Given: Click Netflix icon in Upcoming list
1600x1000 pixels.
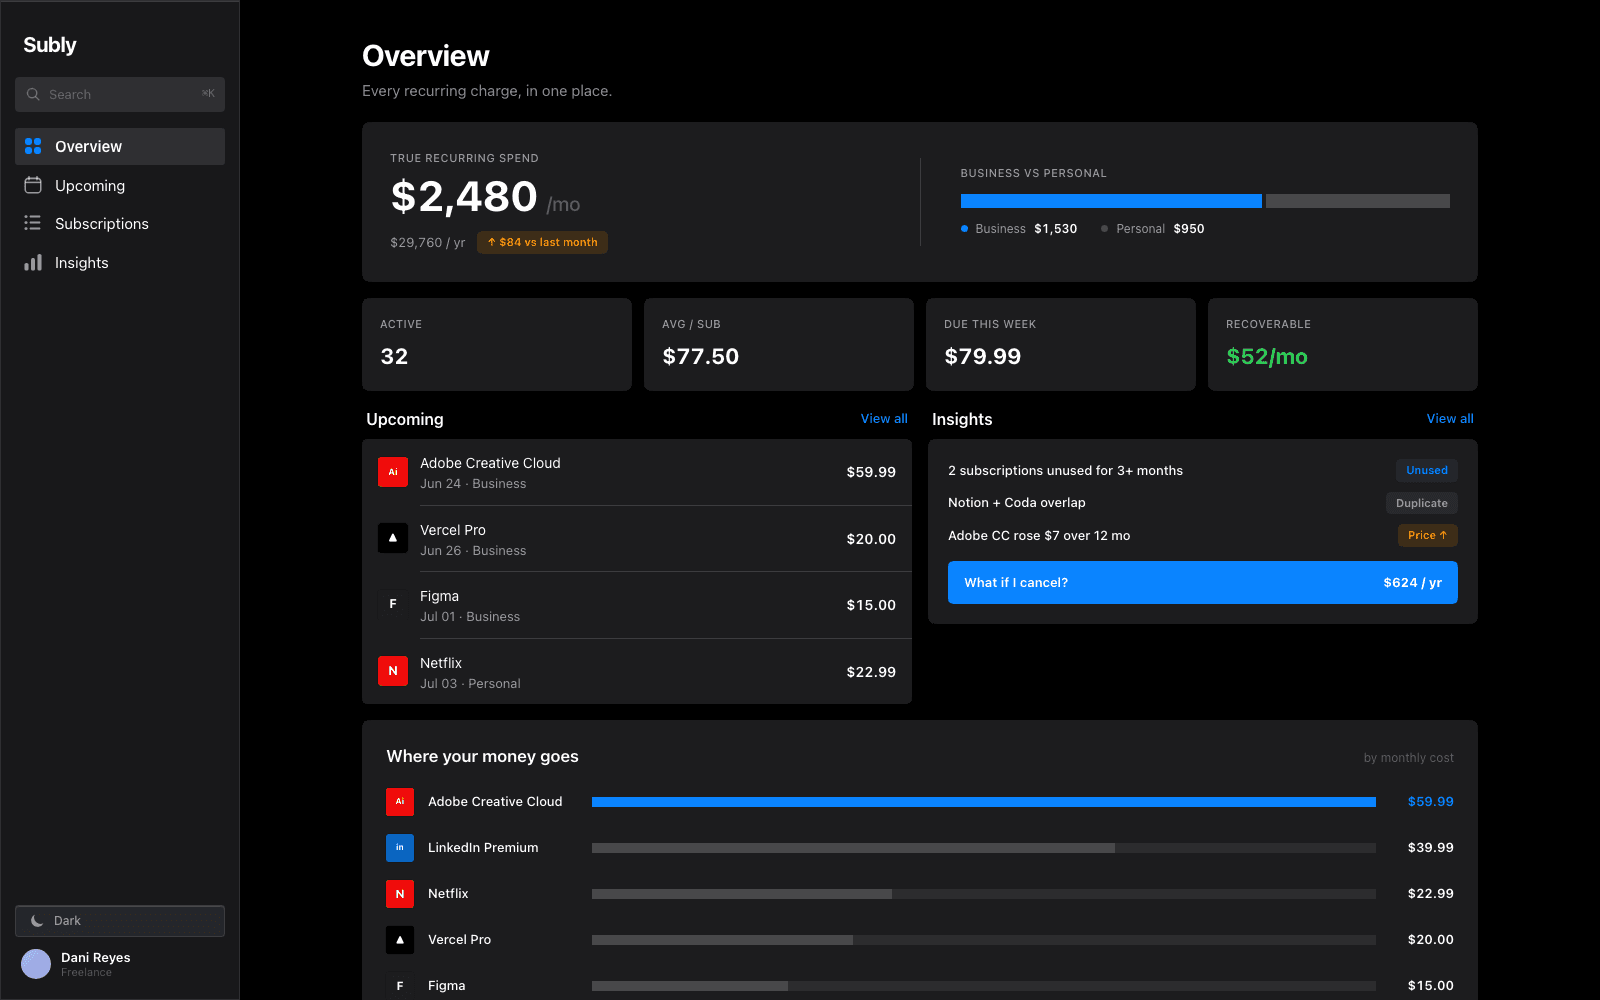Looking at the screenshot, I should (x=393, y=671).
